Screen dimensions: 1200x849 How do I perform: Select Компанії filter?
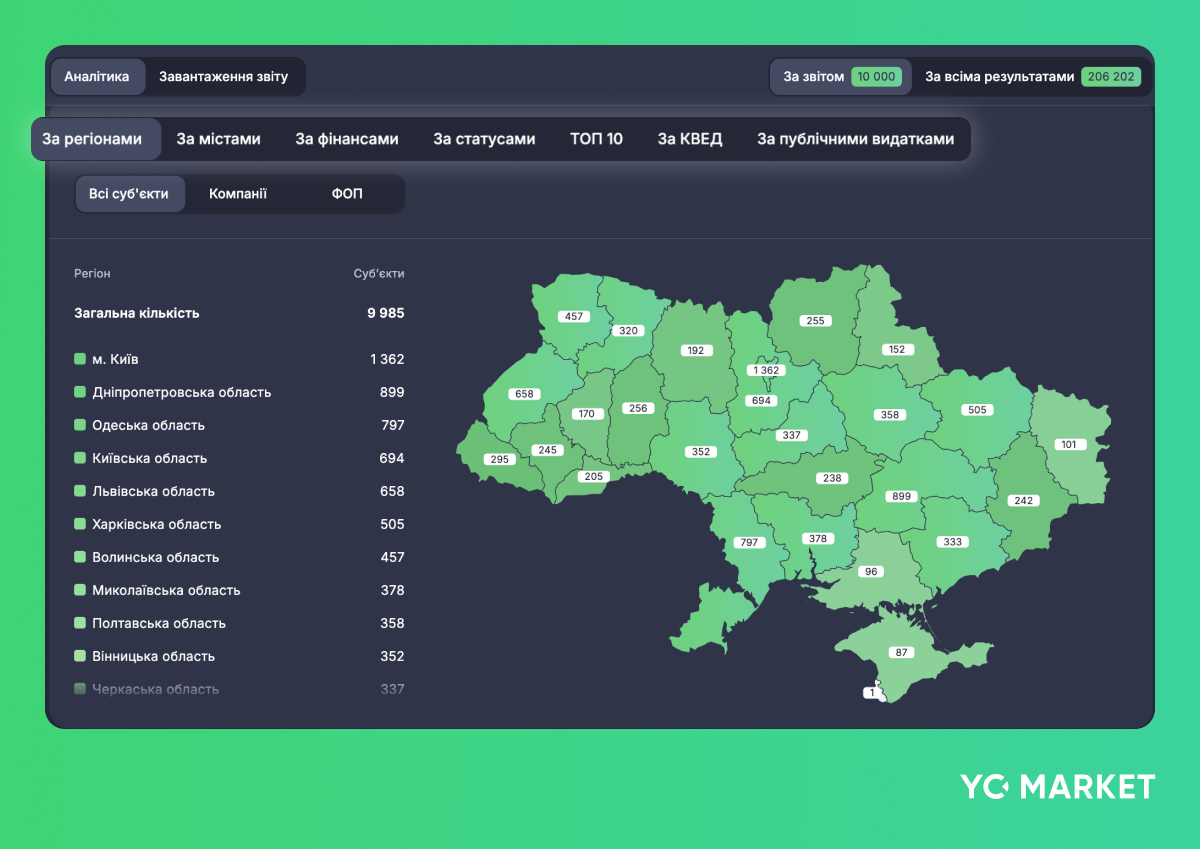click(238, 194)
